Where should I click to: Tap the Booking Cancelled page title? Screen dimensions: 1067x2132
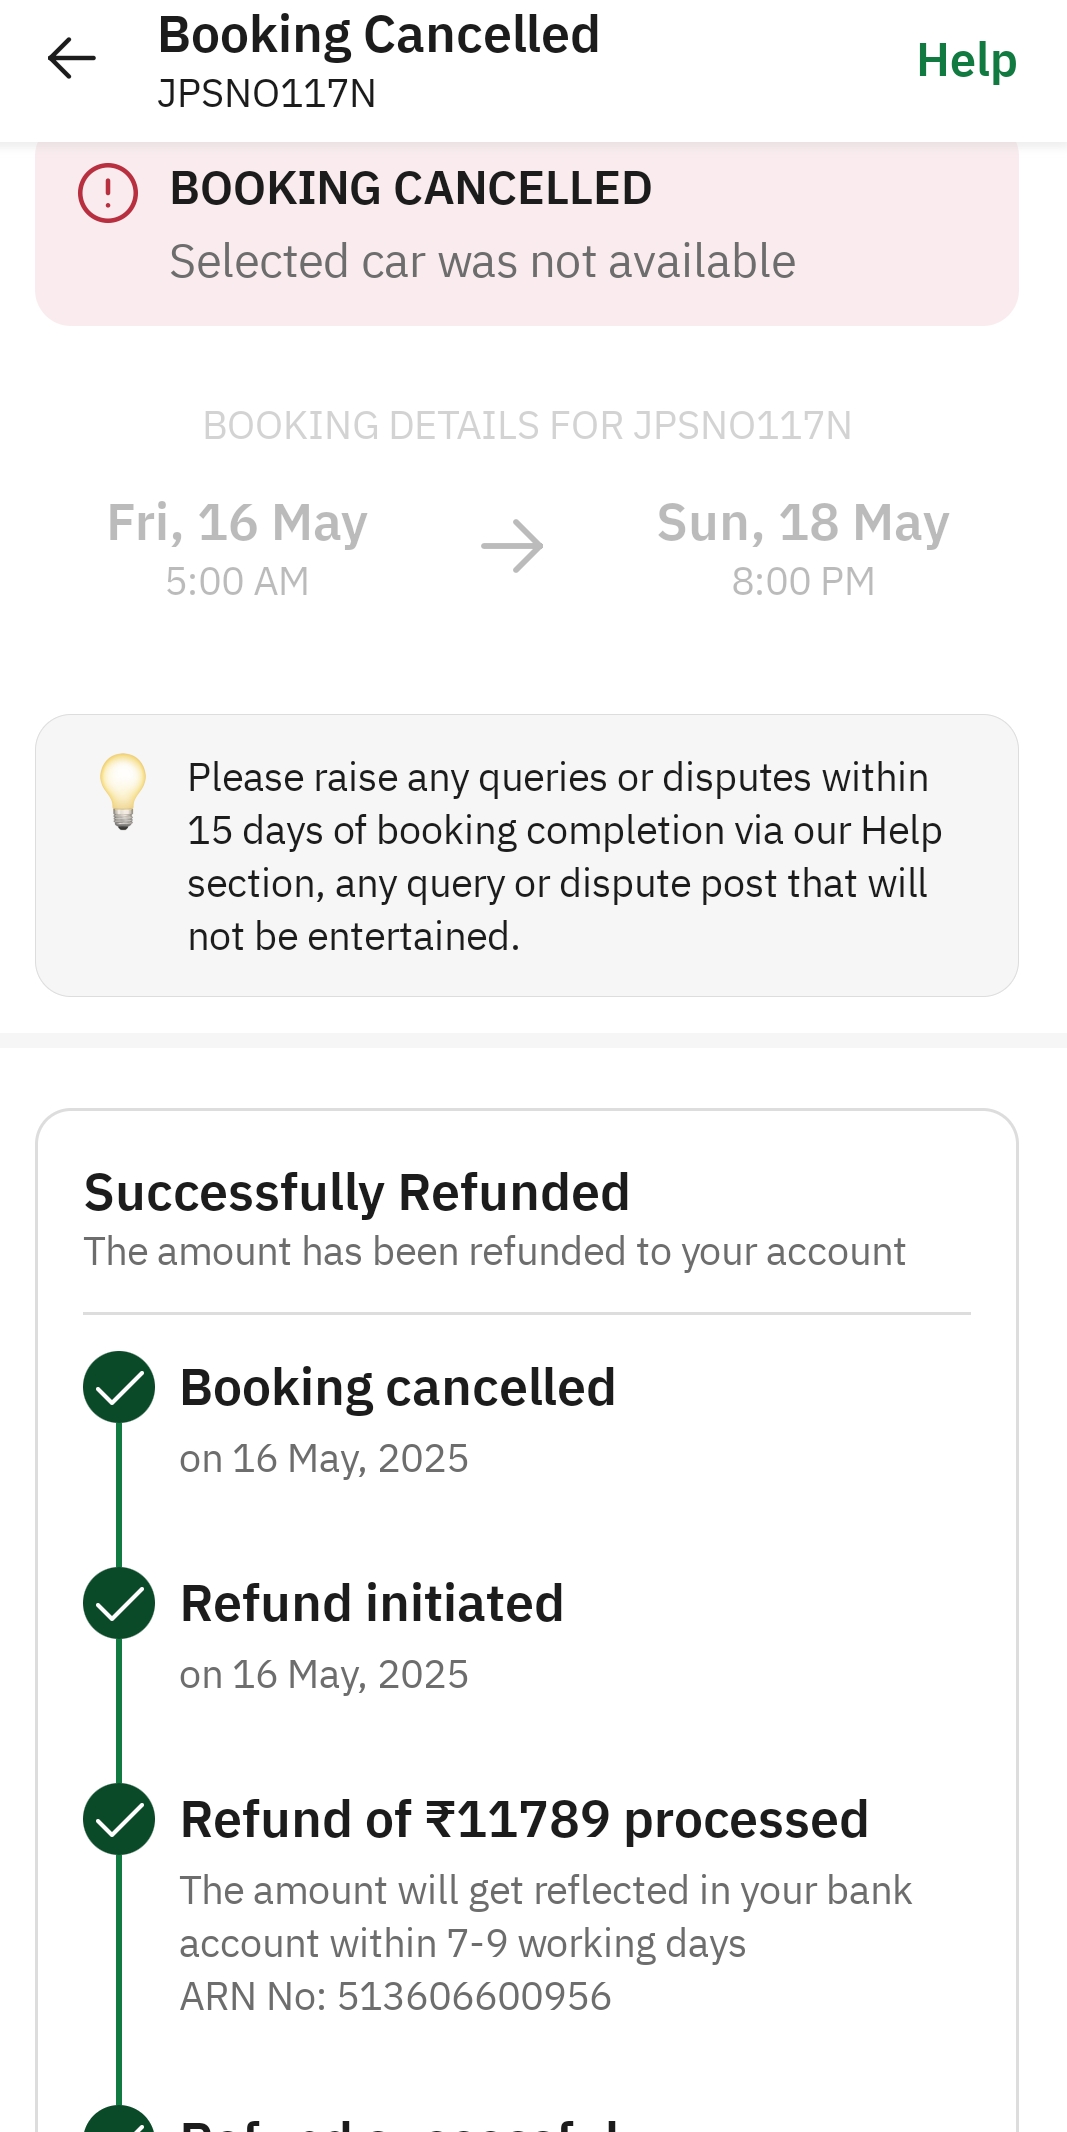(x=379, y=36)
